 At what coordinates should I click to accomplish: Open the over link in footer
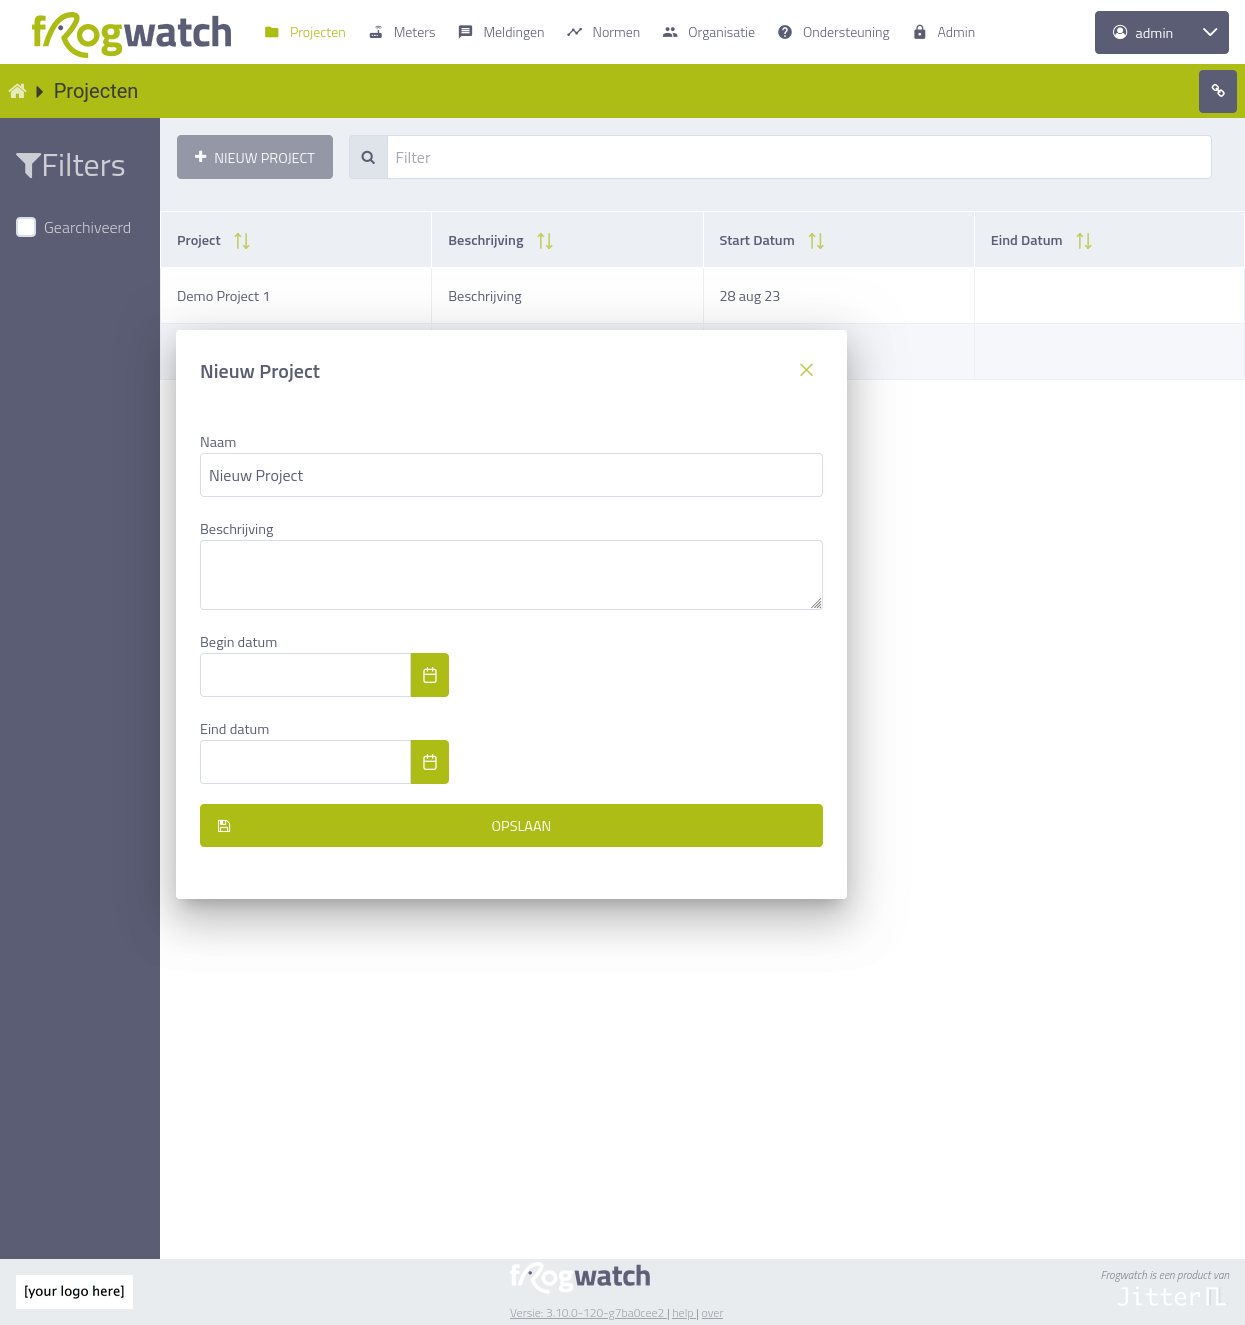coord(712,1313)
